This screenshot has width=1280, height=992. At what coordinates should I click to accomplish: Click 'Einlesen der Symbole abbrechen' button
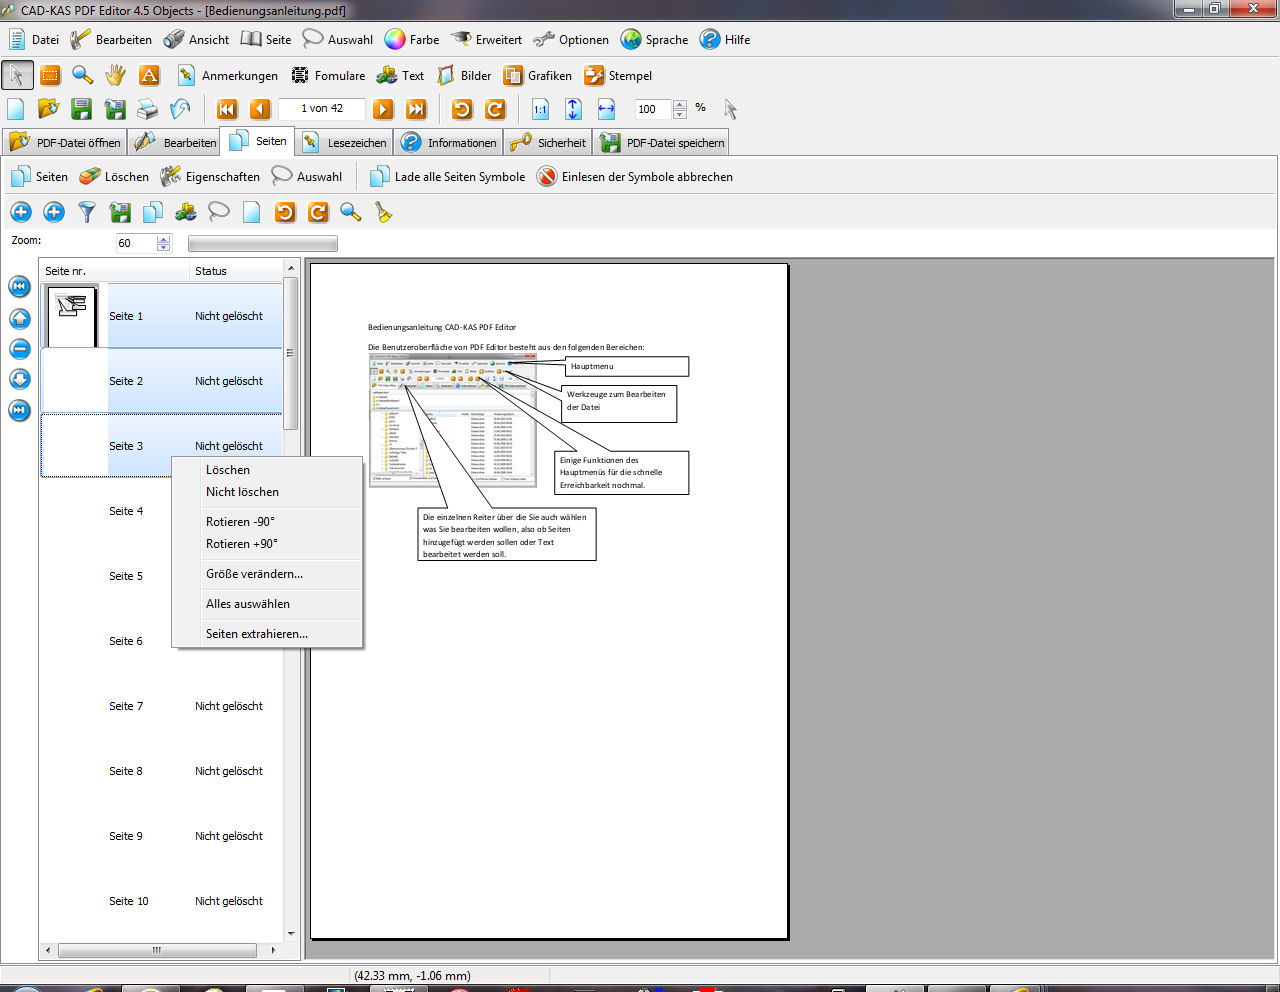point(635,177)
